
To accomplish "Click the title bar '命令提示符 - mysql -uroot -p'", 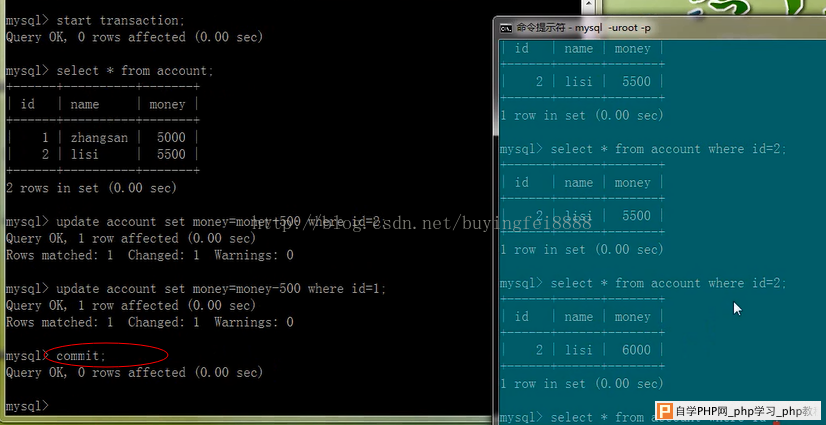I will [583, 27].
